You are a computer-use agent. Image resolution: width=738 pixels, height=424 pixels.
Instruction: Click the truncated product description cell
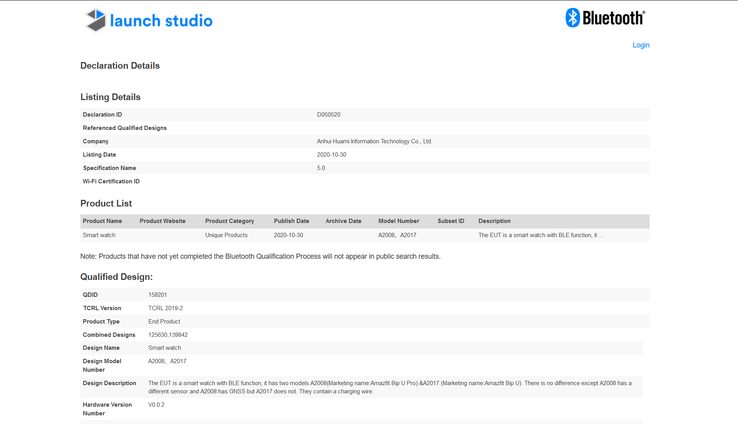point(540,235)
